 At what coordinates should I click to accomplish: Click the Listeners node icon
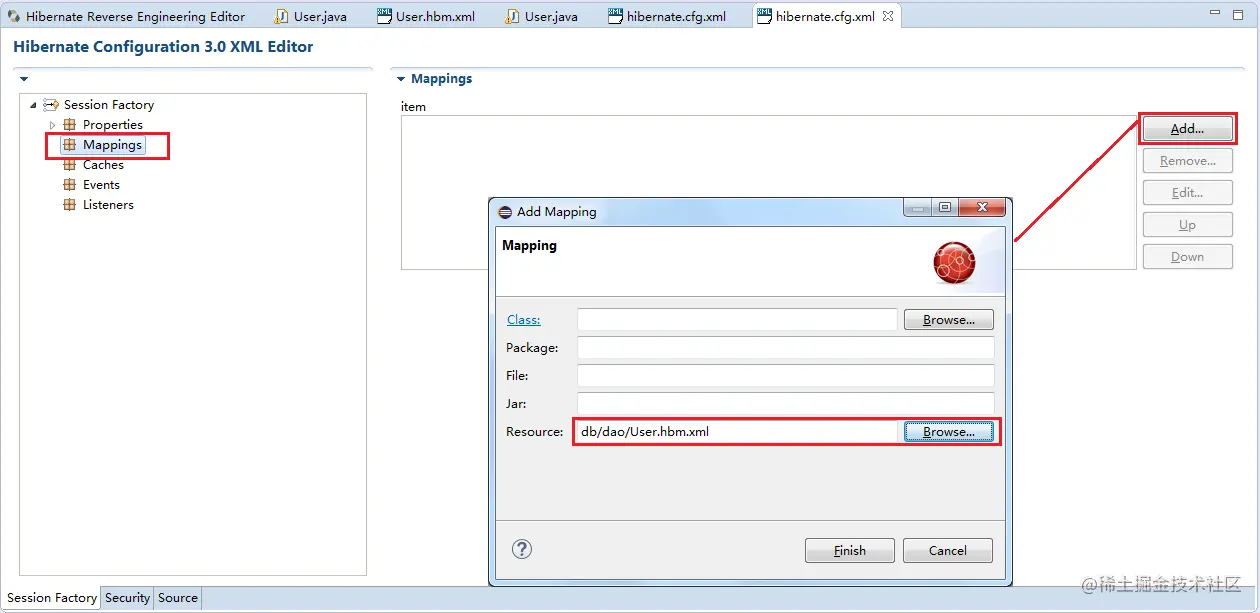[69, 205]
